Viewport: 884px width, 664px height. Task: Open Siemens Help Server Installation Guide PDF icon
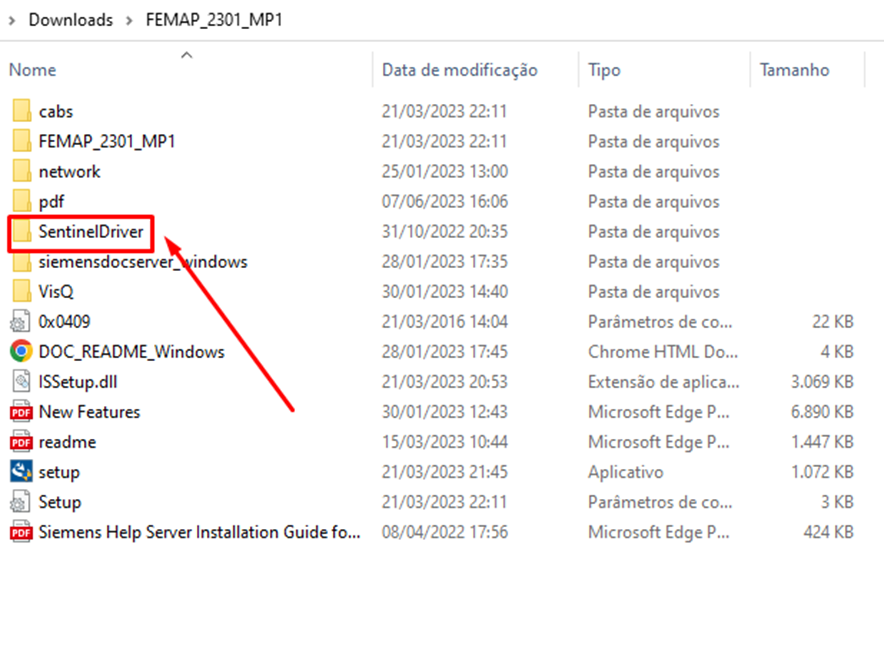21,532
